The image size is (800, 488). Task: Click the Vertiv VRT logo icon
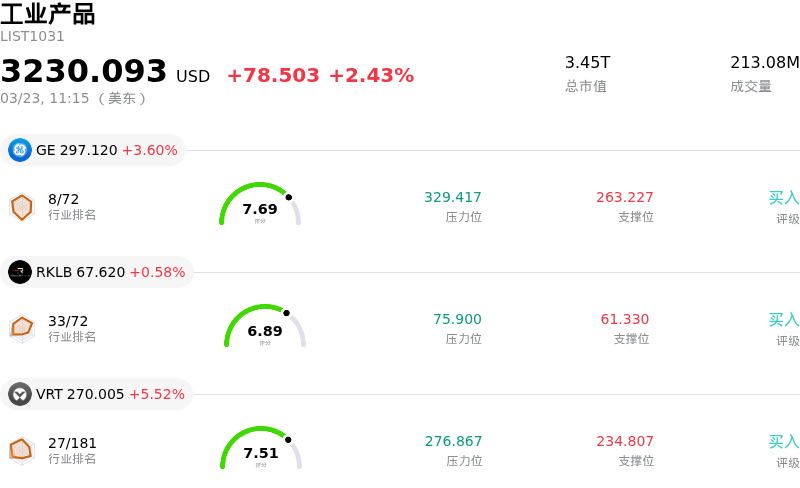(20, 394)
